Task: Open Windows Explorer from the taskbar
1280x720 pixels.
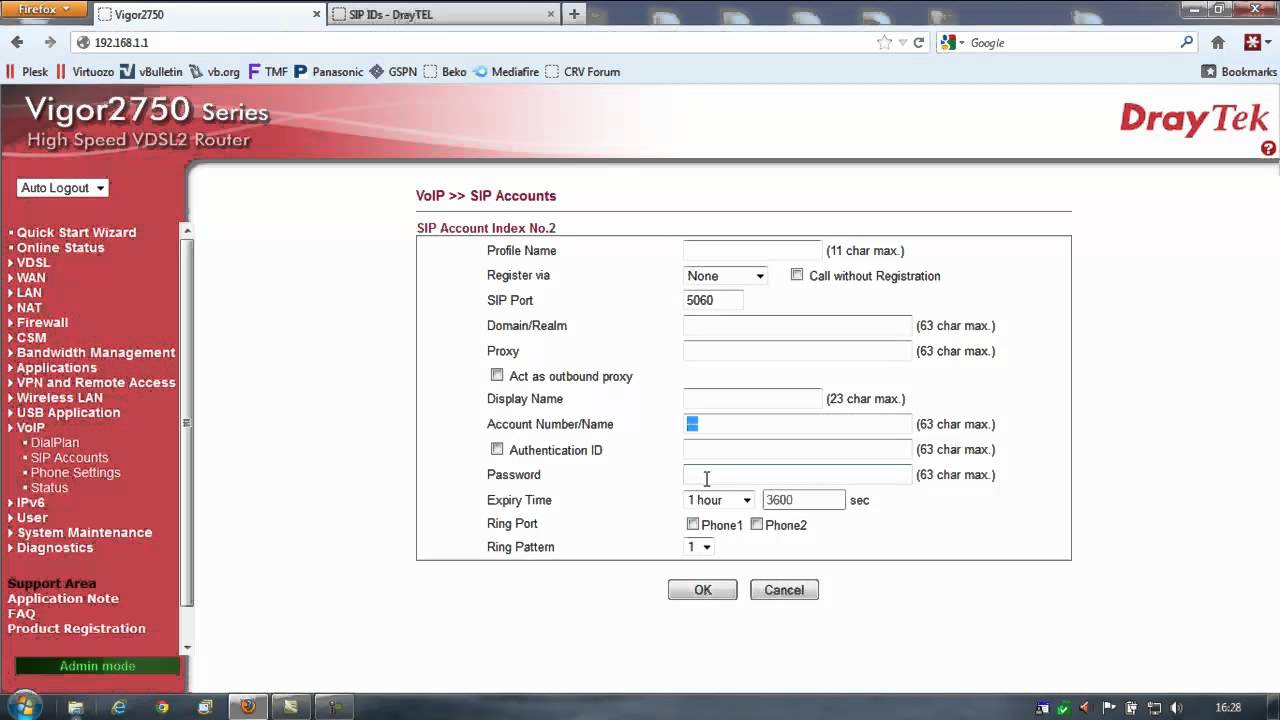Action: [76, 707]
